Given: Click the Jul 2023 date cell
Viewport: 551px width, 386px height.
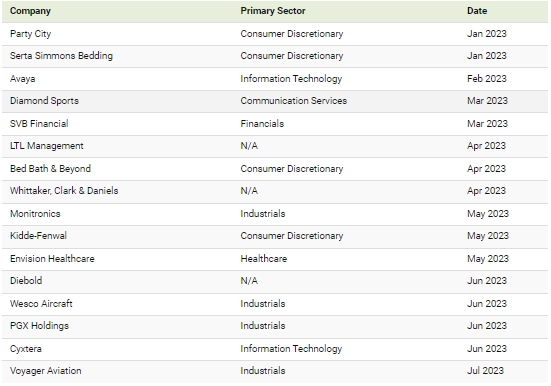Looking at the screenshot, I should [x=485, y=371].
